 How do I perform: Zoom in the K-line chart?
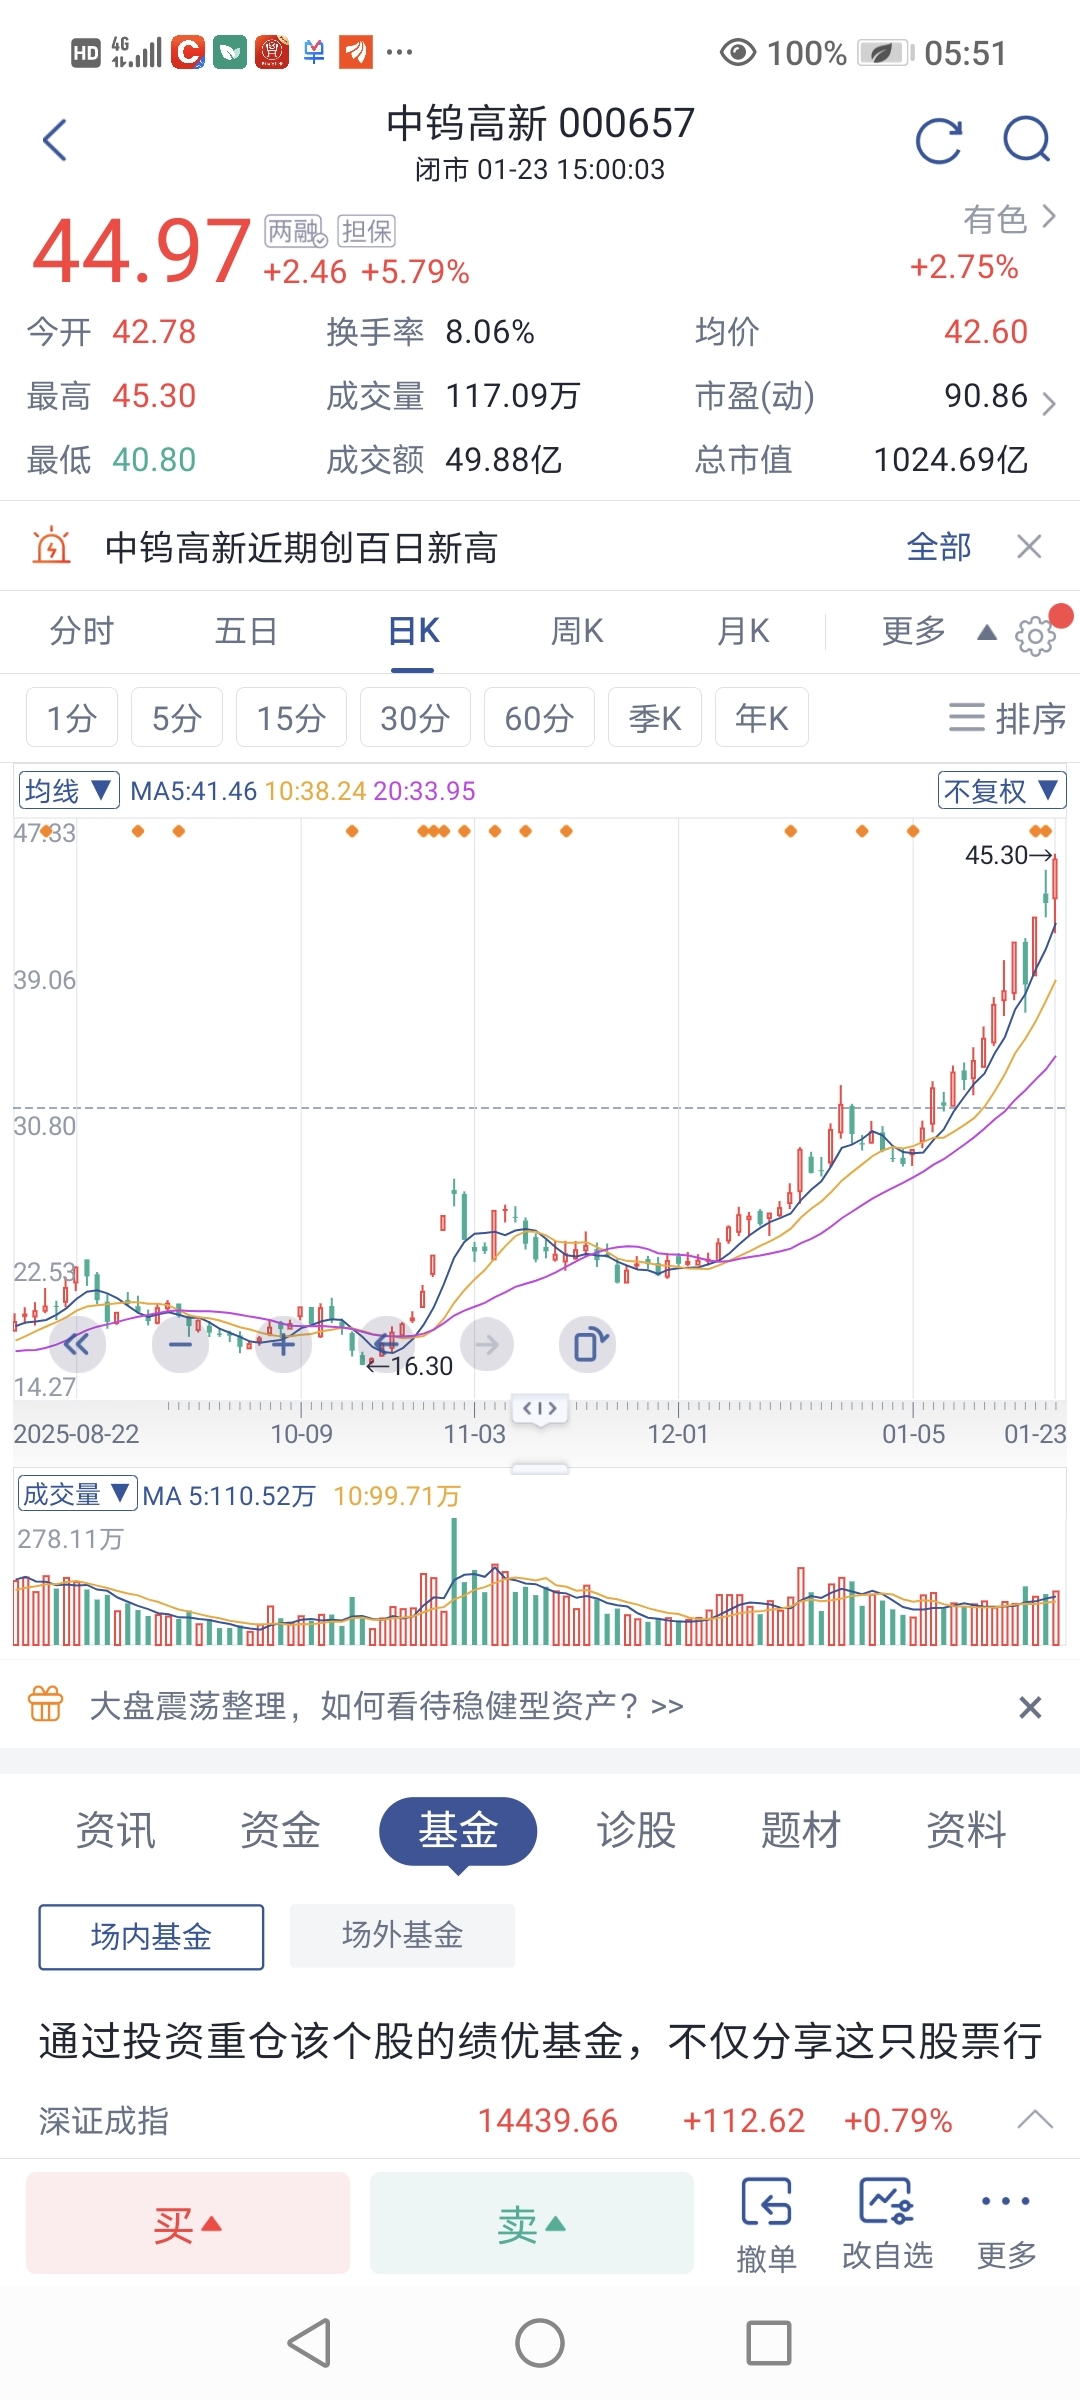(x=284, y=1345)
